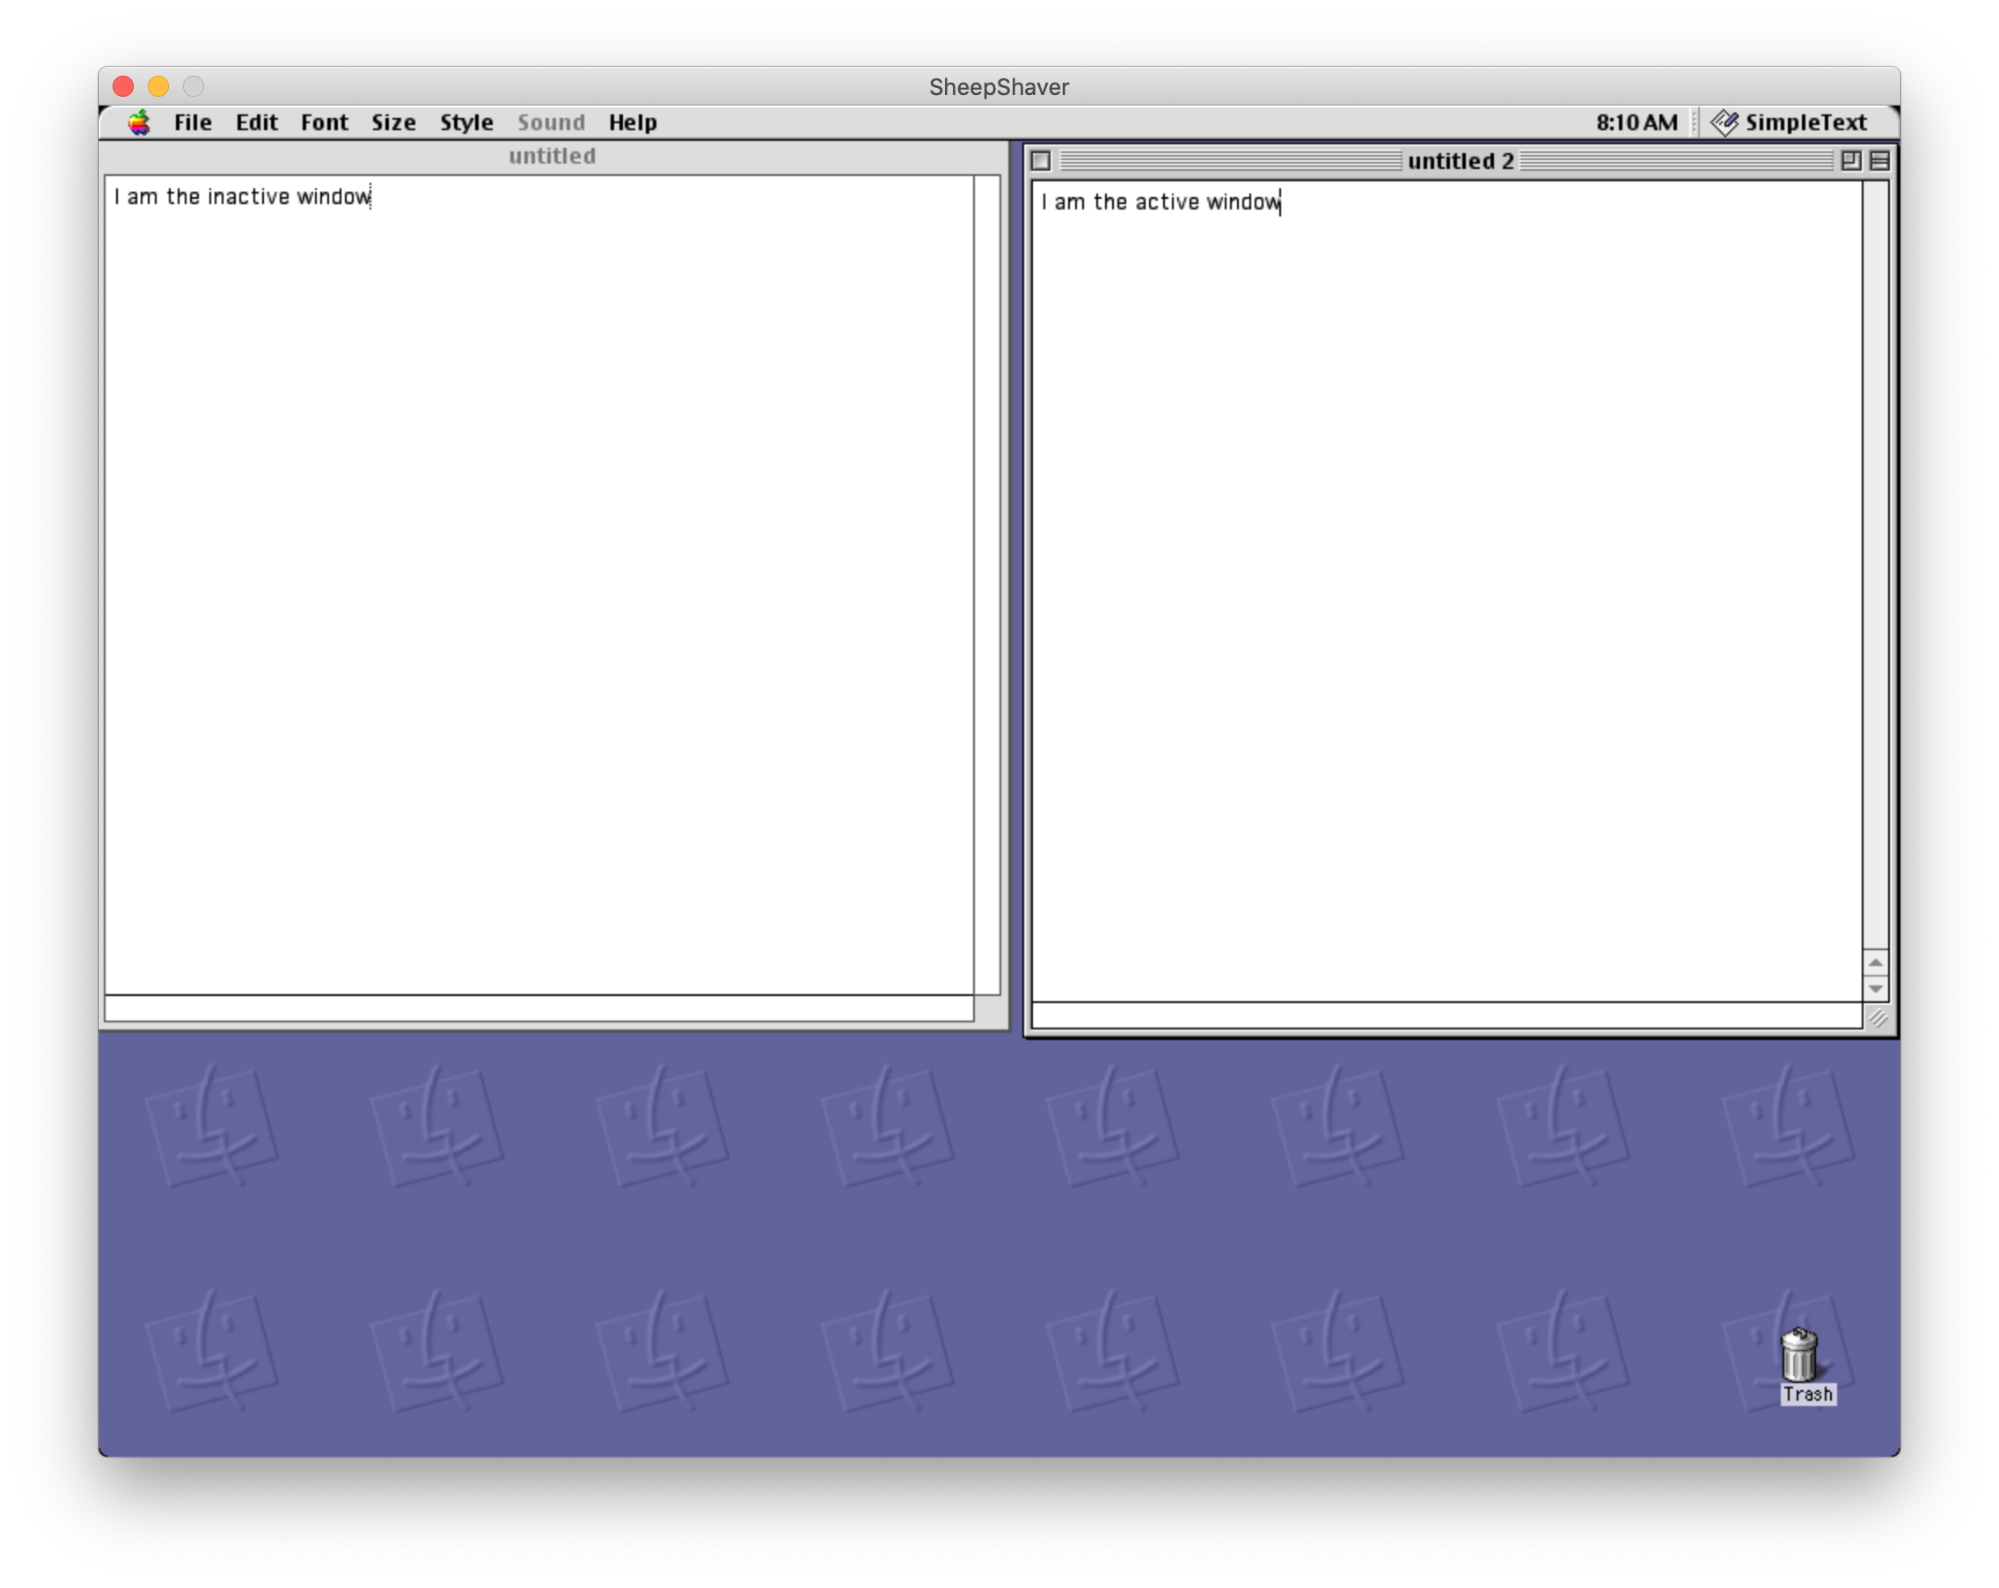
Task: Open the Edit menu in menu bar
Action: [255, 122]
